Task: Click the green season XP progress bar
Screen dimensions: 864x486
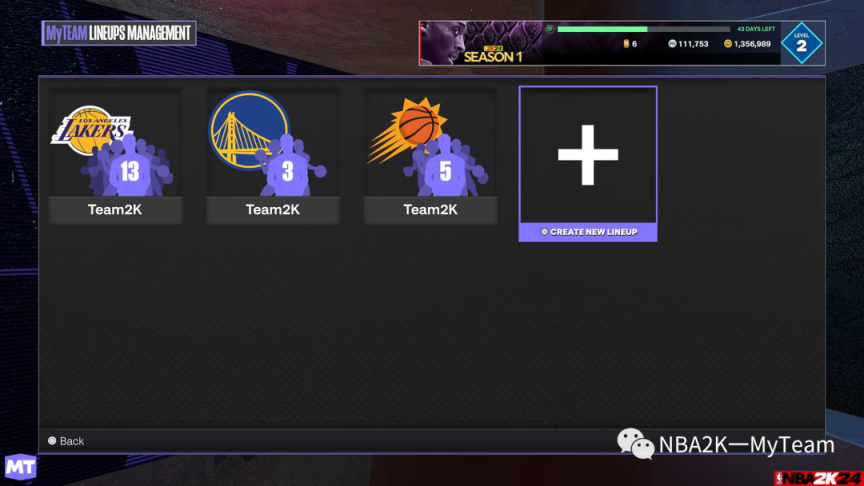Action: pos(644,29)
